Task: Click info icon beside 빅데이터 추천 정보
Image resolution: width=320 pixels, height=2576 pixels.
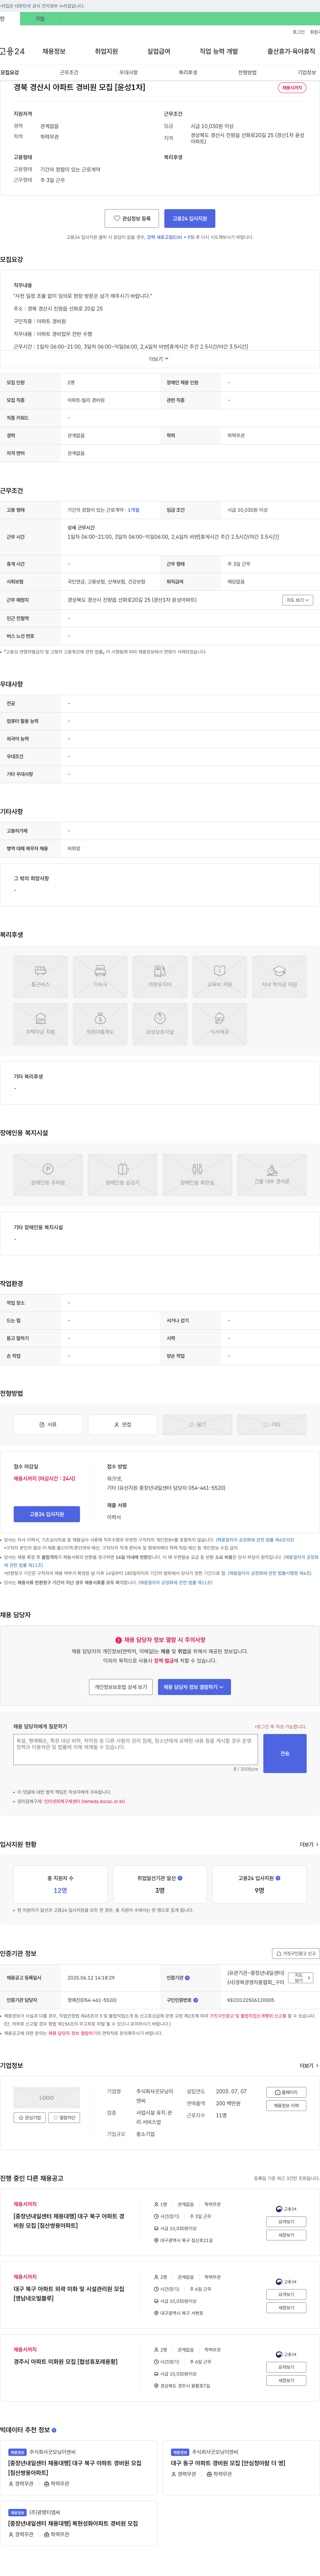Action: [54, 2430]
